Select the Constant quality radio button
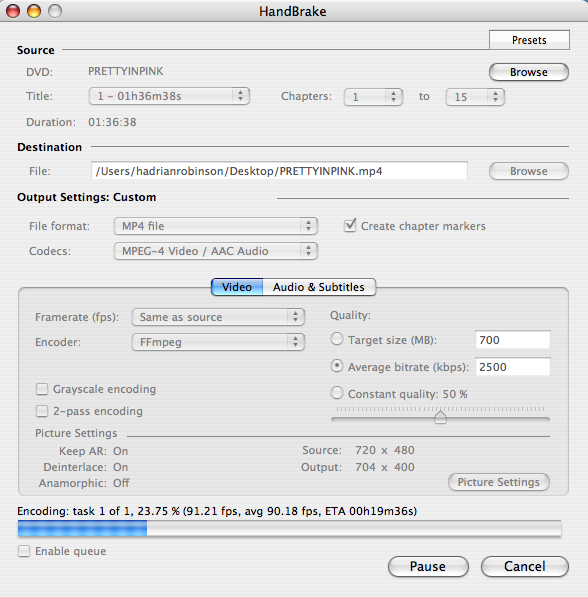 [337, 393]
